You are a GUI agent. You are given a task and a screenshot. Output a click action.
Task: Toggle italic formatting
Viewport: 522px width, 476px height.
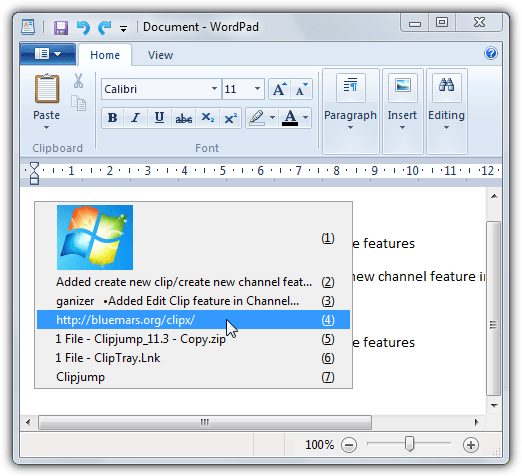tap(135, 118)
